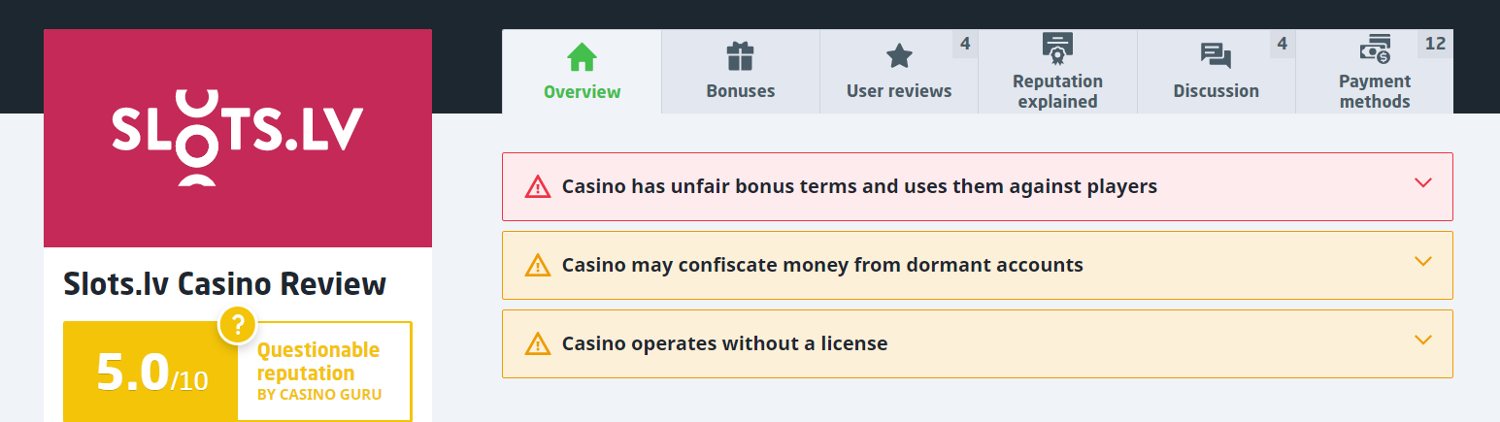Expand the operates without license chevron
Image resolution: width=1500 pixels, height=422 pixels.
1424,340
